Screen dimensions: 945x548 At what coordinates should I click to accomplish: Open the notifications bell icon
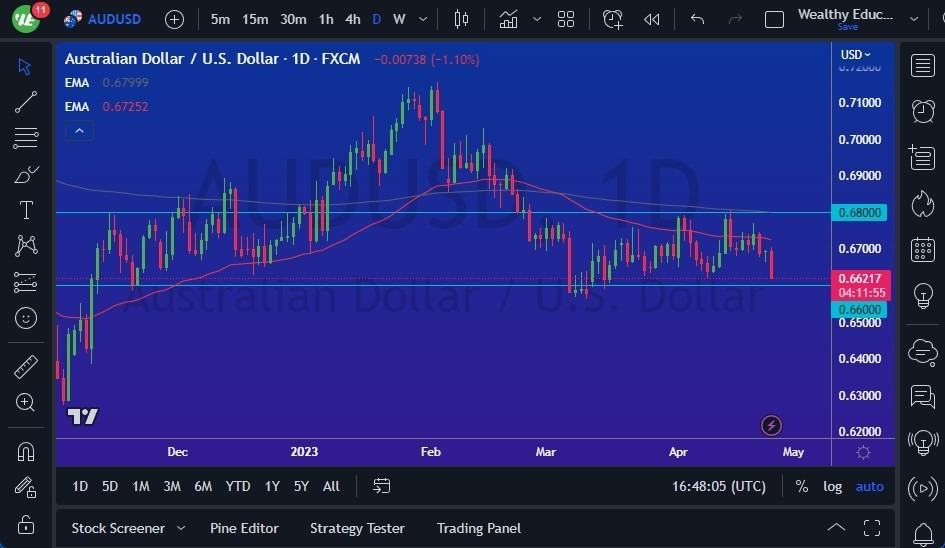tap(923, 534)
